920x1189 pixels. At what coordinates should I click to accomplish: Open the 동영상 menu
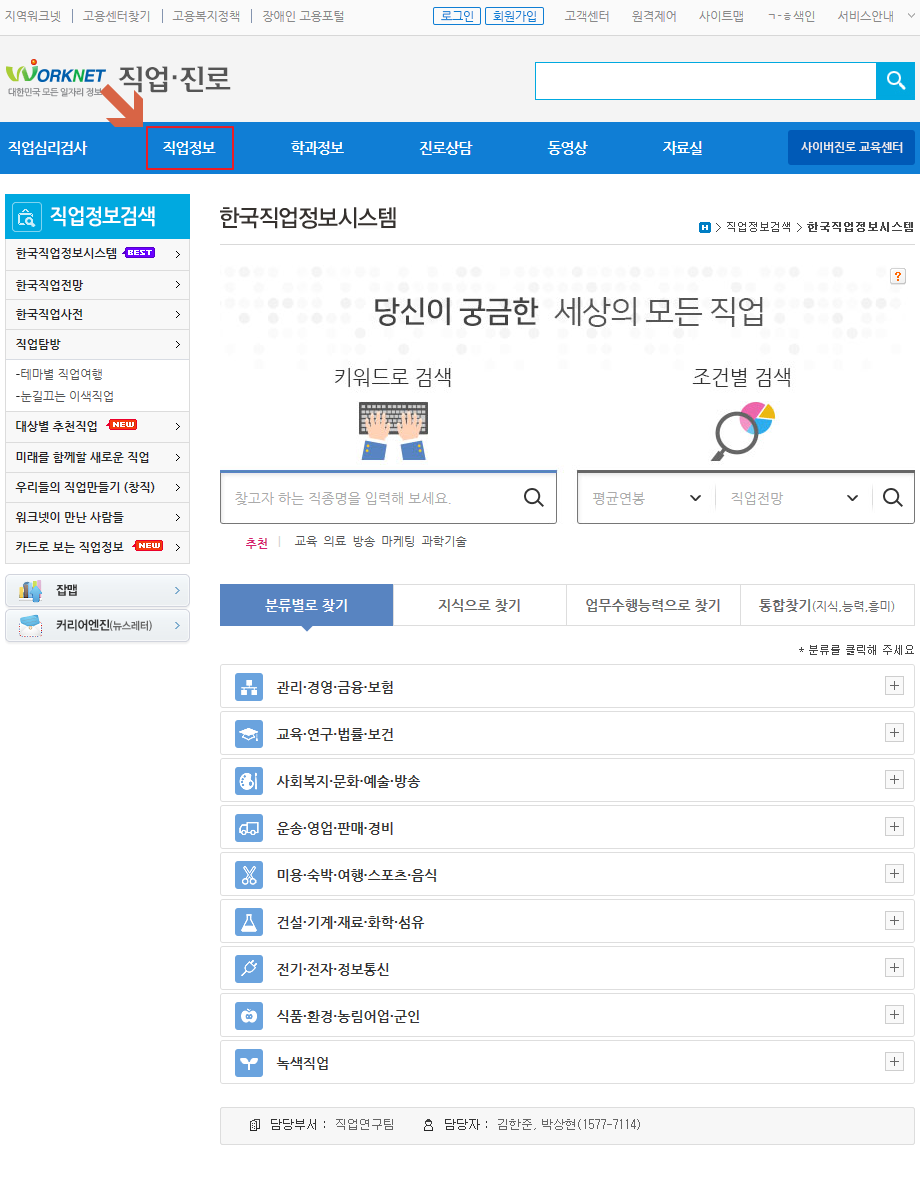(x=567, y=148)
